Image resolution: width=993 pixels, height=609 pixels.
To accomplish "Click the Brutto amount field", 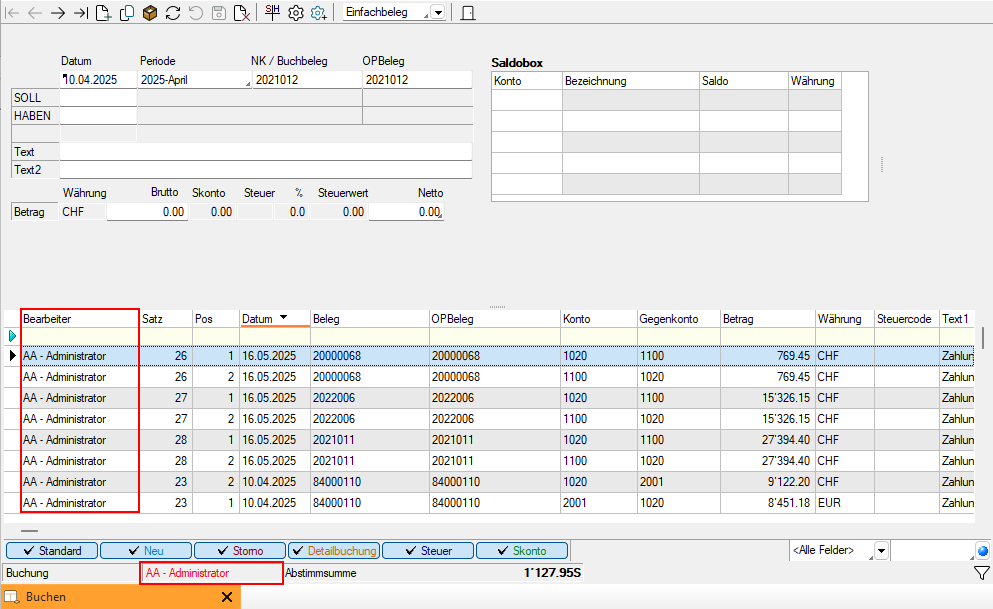I will coord(146,212).
